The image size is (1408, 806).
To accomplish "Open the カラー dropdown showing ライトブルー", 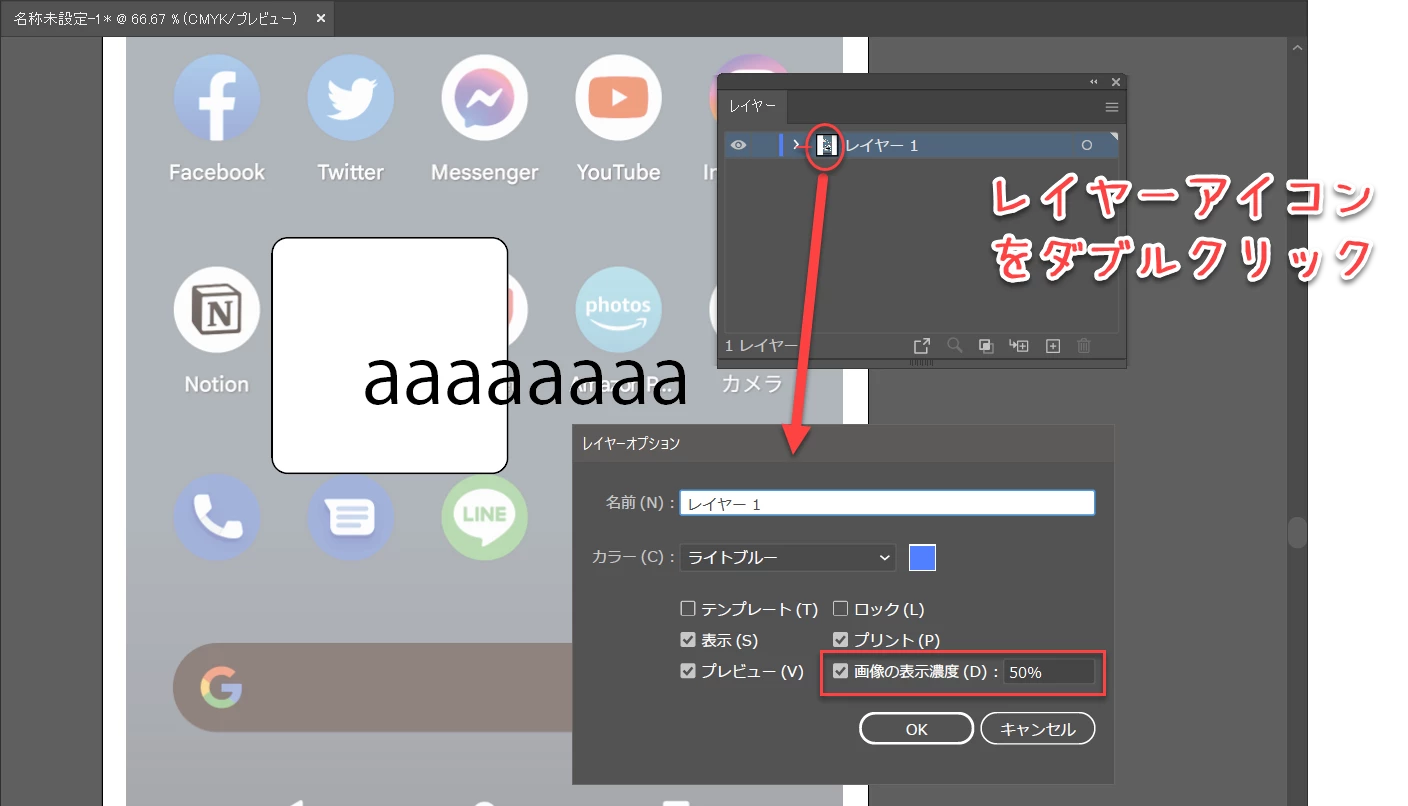I will (788, 558).
